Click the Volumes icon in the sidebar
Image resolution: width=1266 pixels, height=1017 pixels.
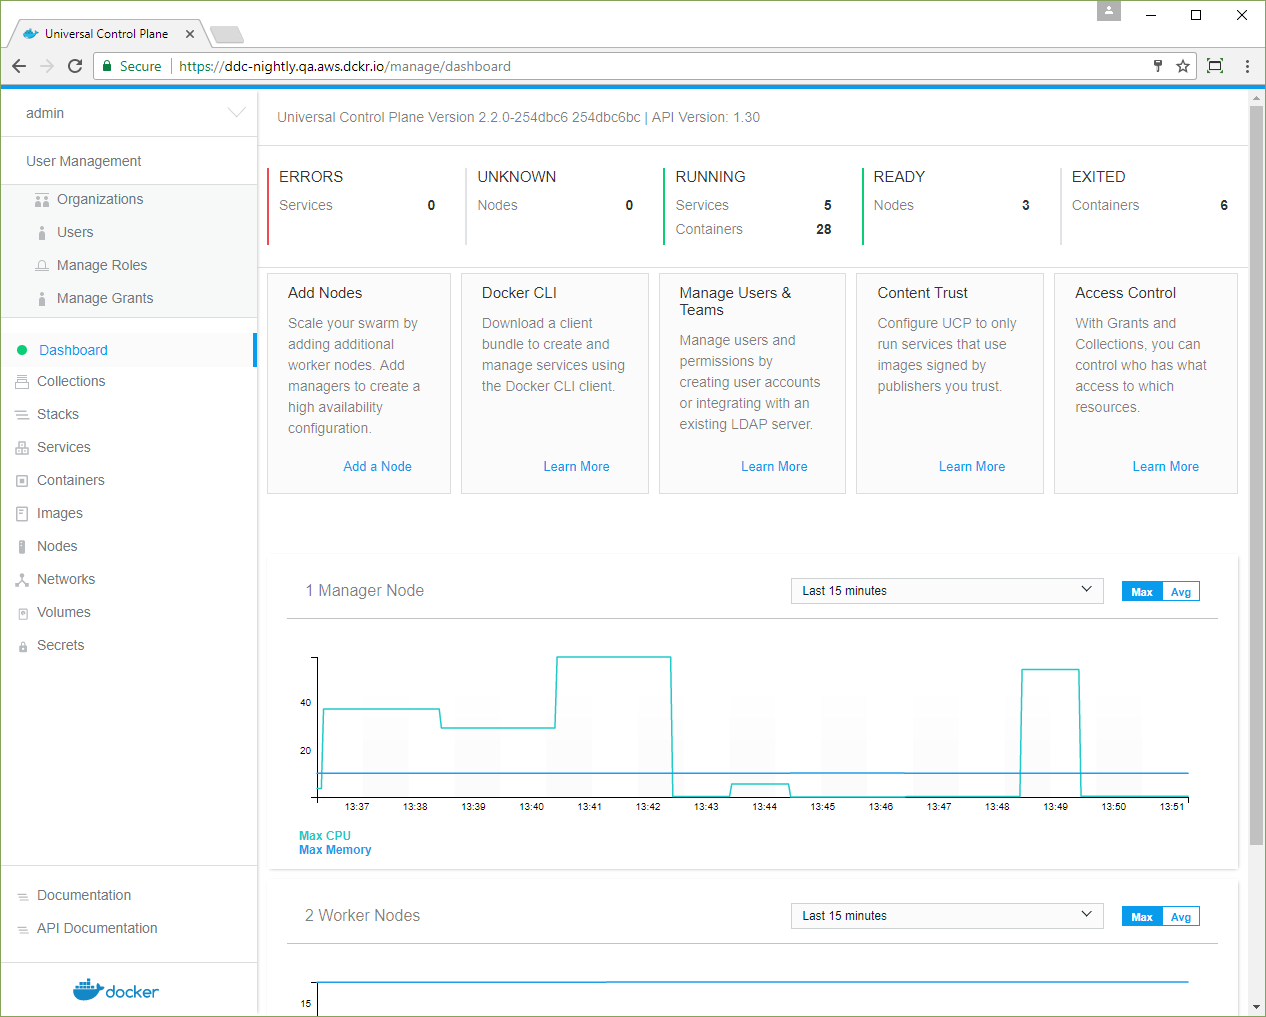(x=20, y=612)
